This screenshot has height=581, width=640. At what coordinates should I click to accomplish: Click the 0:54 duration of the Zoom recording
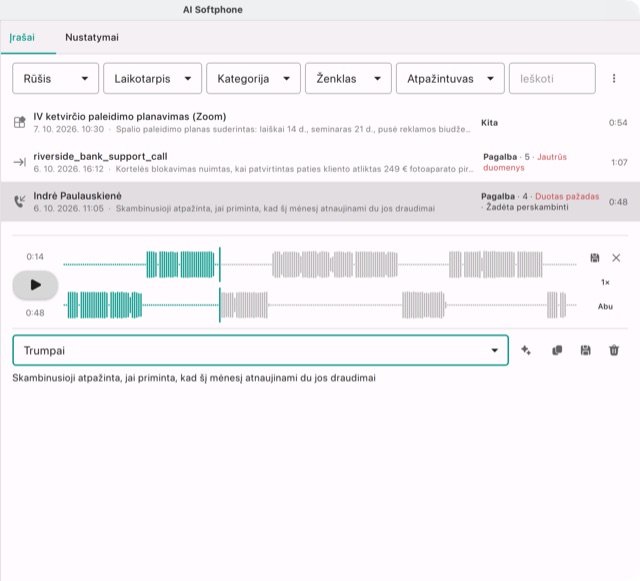(618, 123)
